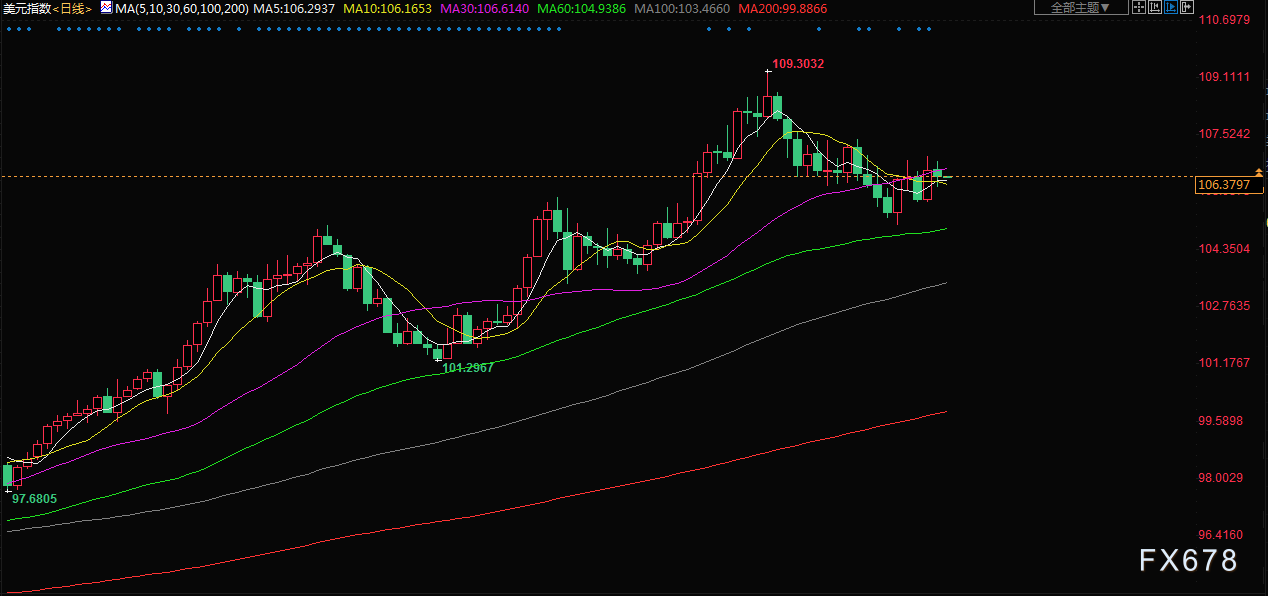
Task: Click the orange up-arrow price marker
Action: [1258, 173]
